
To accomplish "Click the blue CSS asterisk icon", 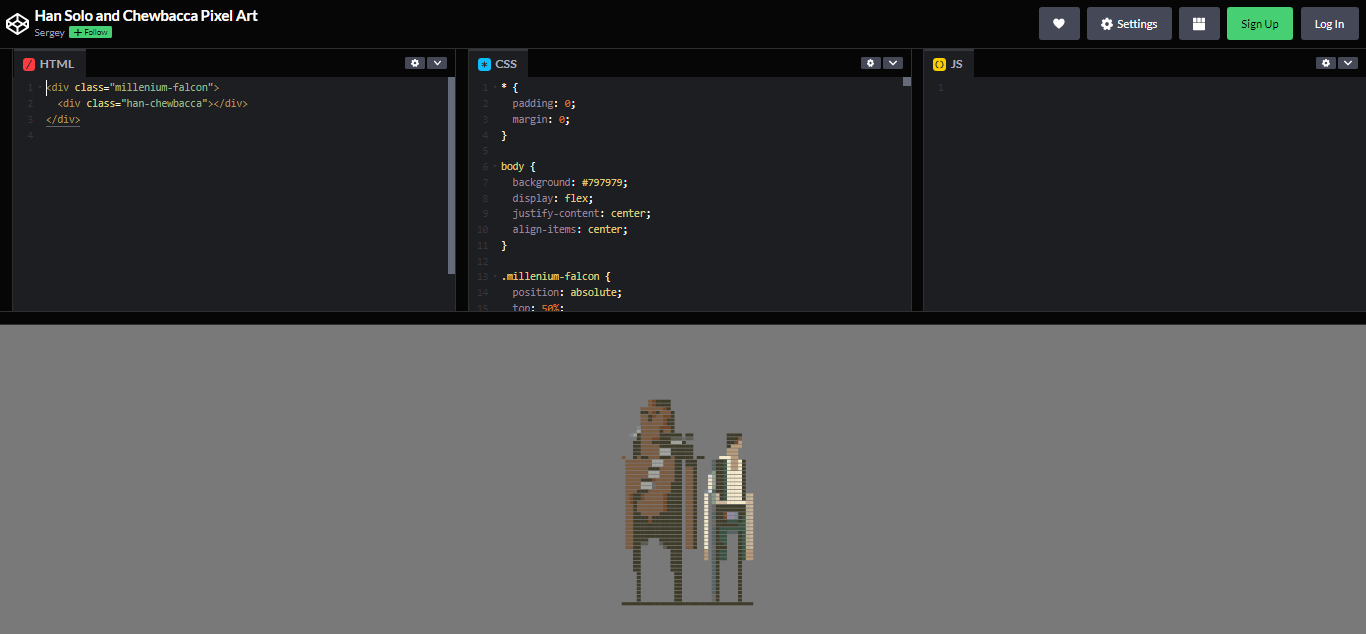I will 484,63.
